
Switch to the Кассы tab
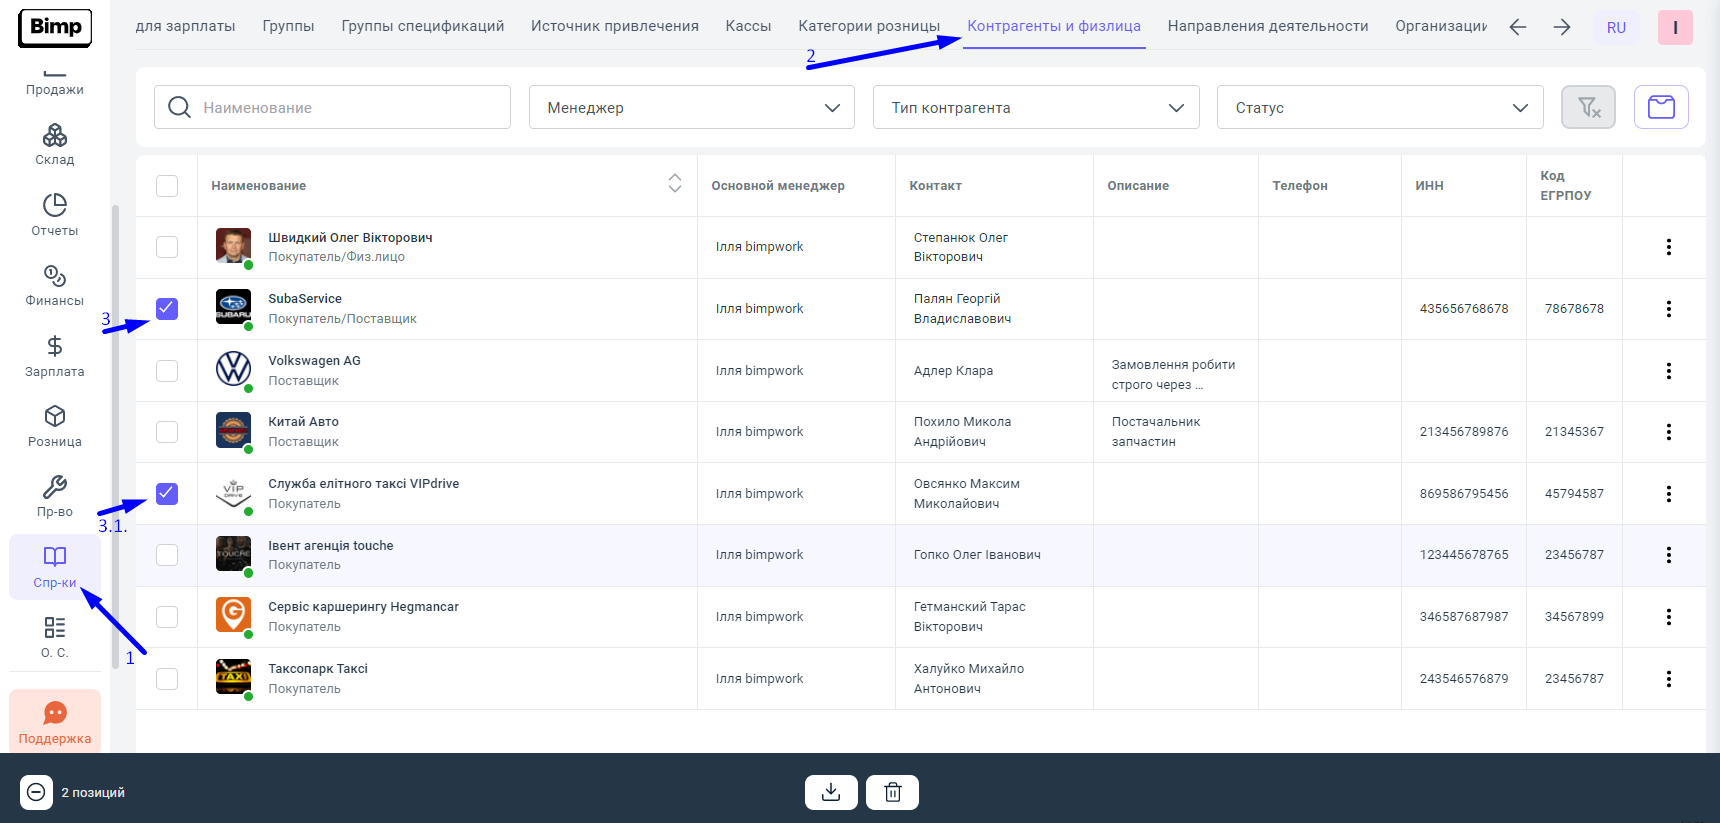(x=748, y=26)
